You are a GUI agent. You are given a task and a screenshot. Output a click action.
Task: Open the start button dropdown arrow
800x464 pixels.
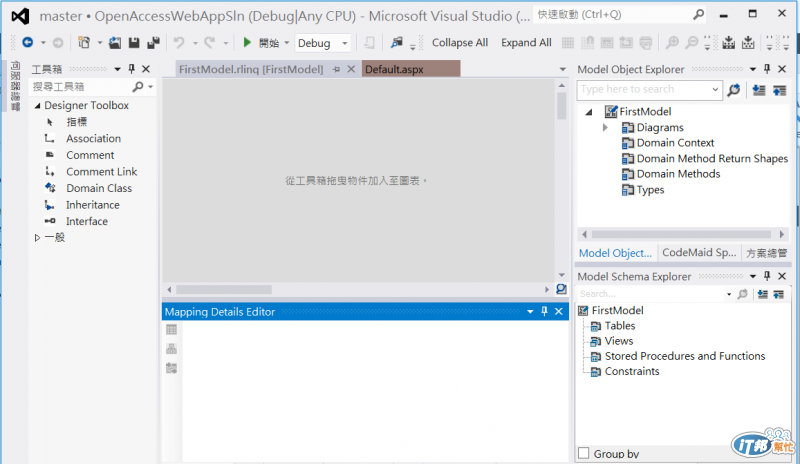pos(287,43)
